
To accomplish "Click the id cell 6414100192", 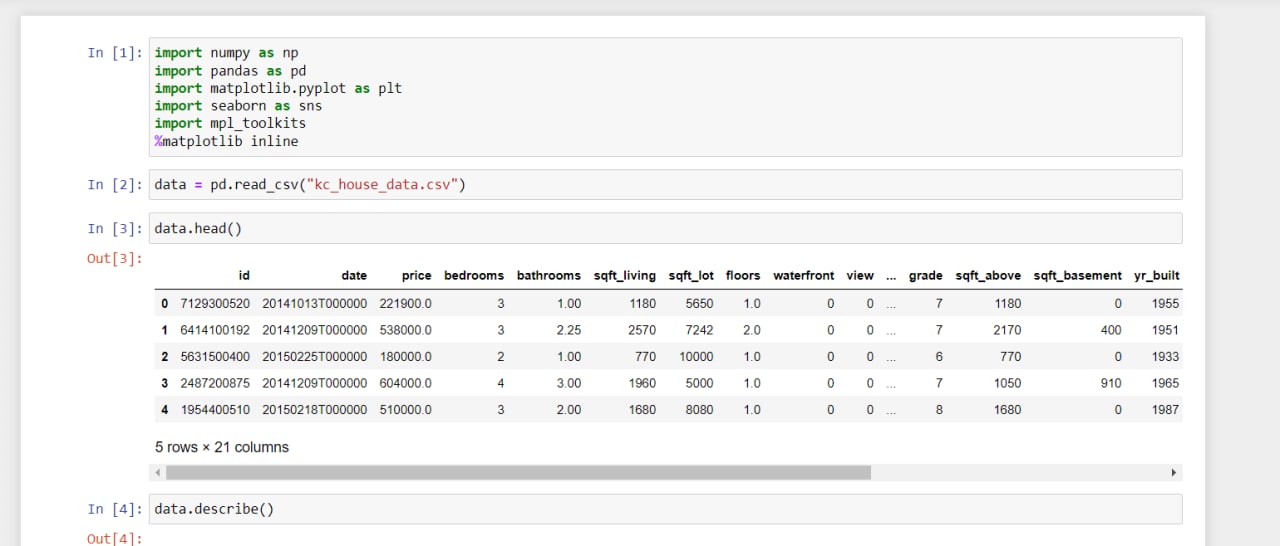I will pyautogui.click(x=215, y=330).
